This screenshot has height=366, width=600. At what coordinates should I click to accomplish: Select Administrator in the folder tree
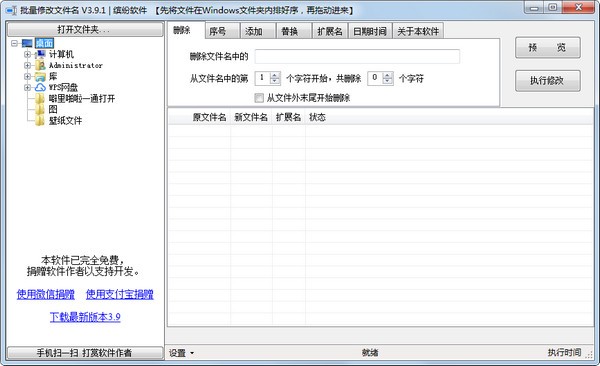(76, 65)
